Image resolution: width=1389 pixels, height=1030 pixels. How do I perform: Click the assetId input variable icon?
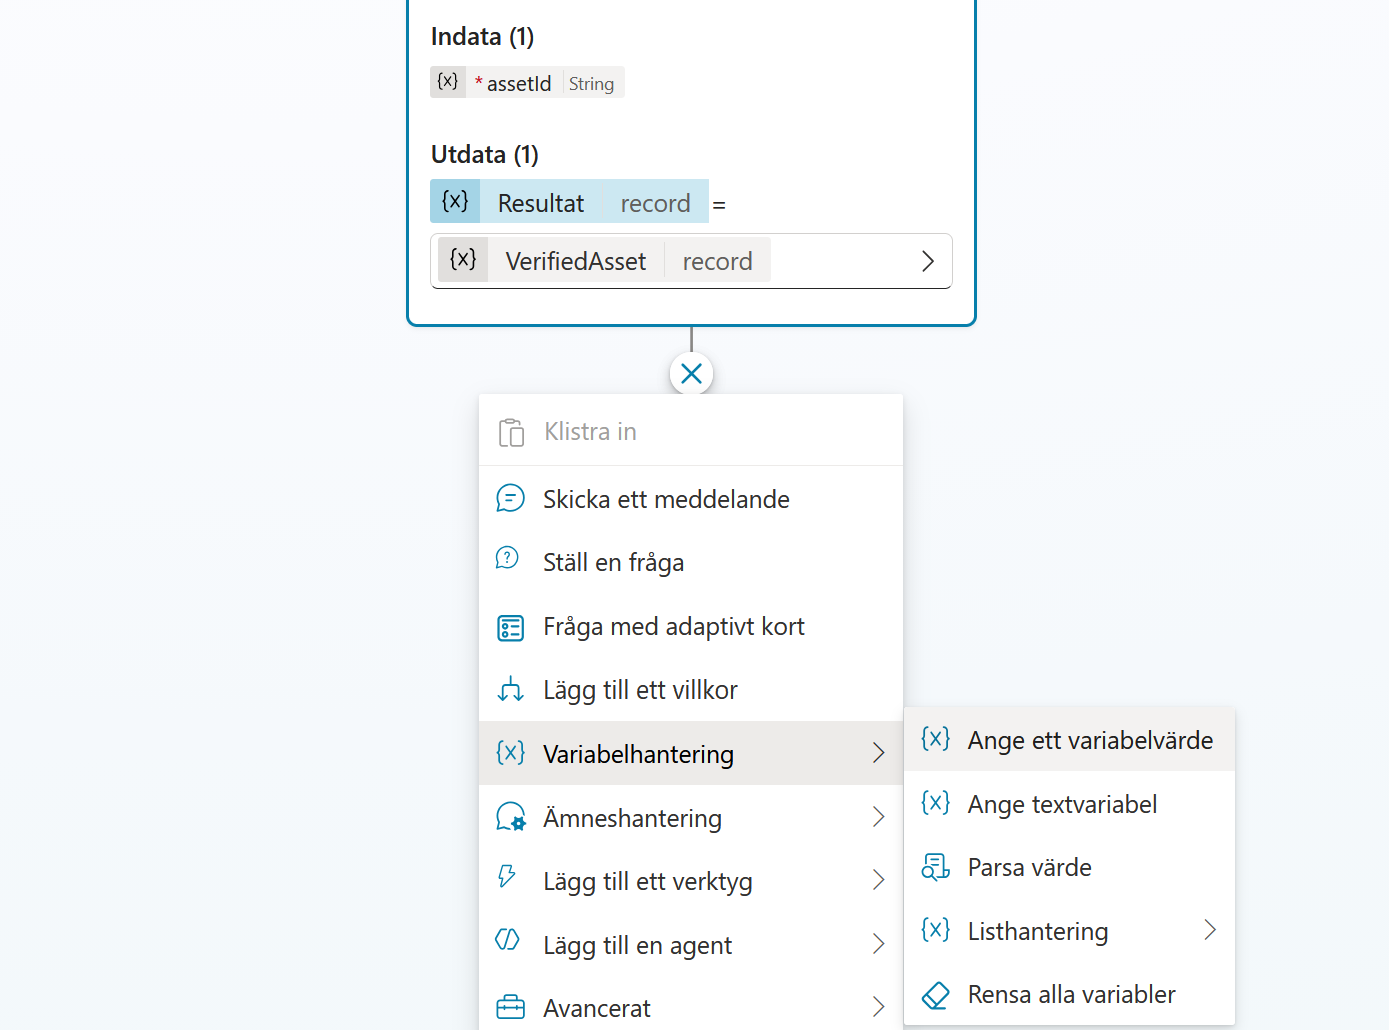click(448, 82)
